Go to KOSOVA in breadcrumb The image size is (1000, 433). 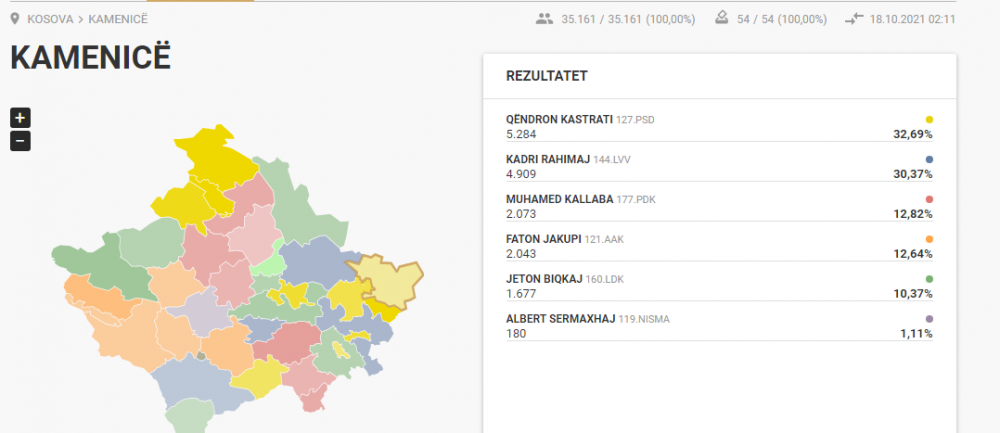(x=50, y=19)
